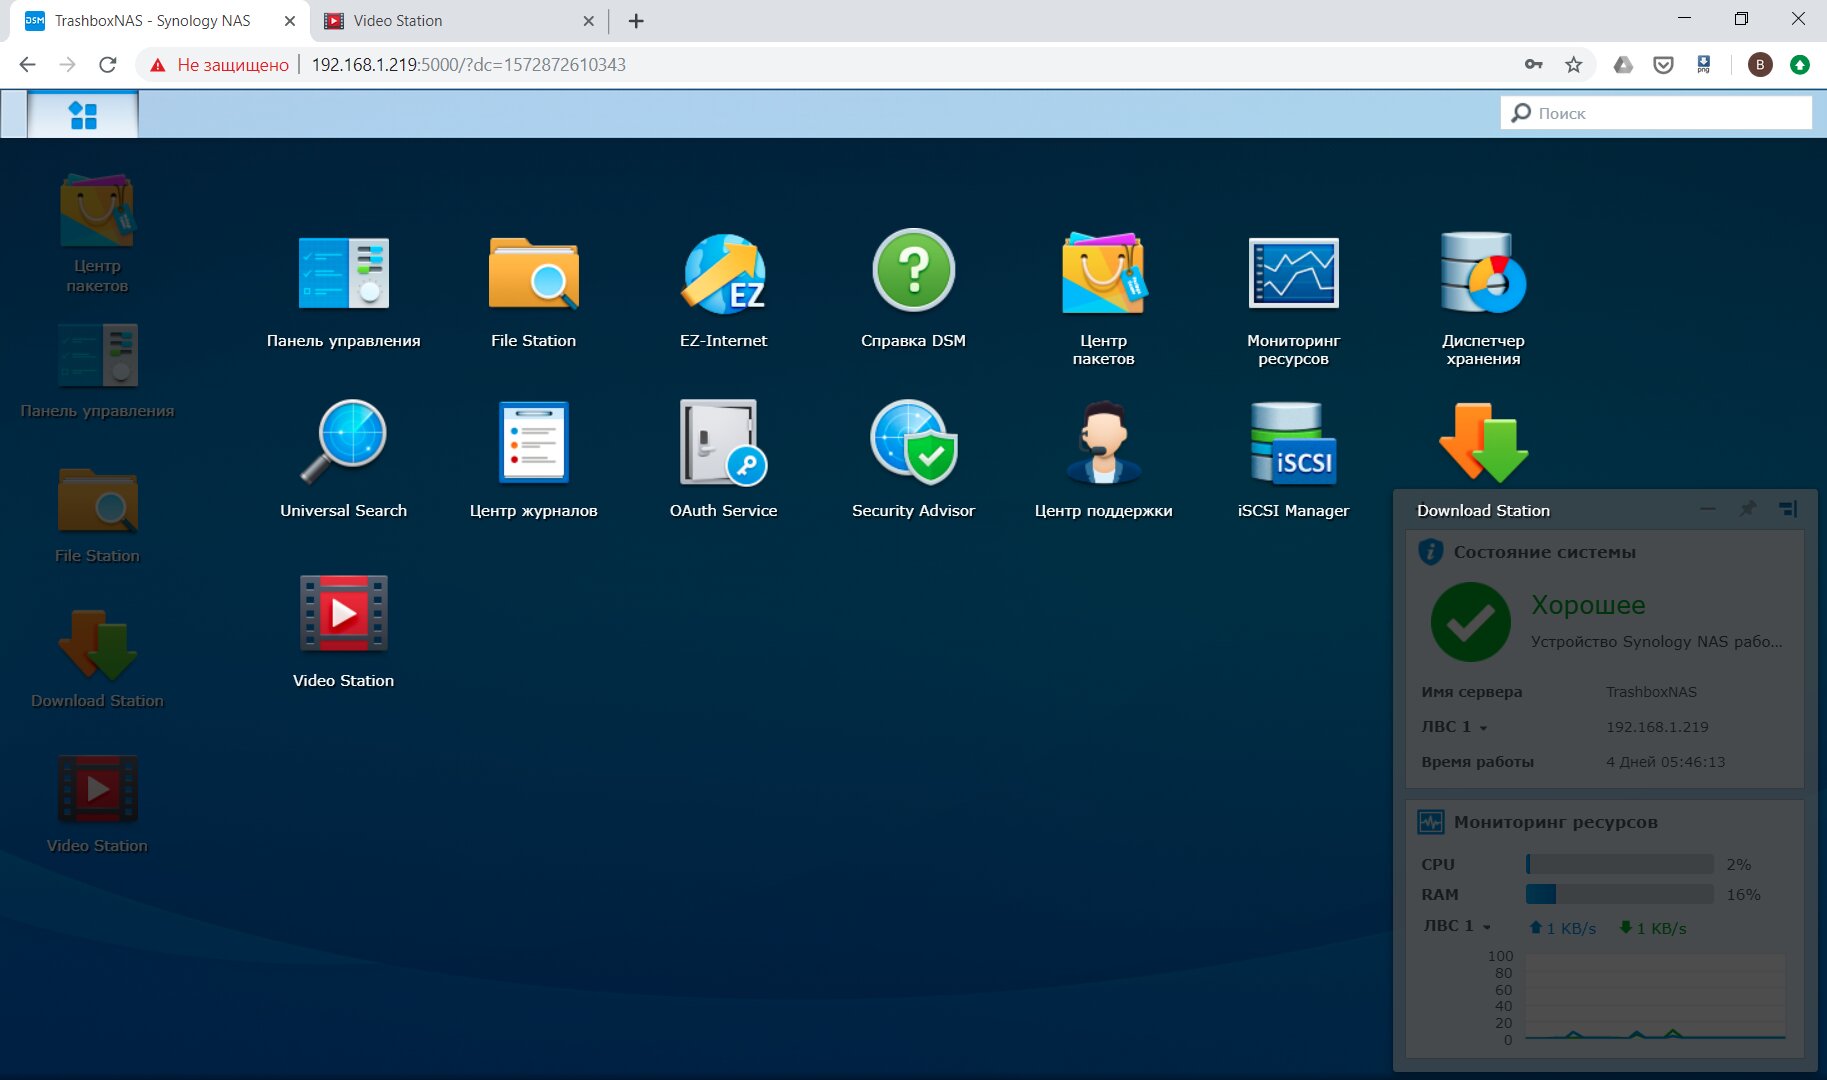Open Панель управления in main menu grid
1827x1080 pixels.
coord(343,273)
